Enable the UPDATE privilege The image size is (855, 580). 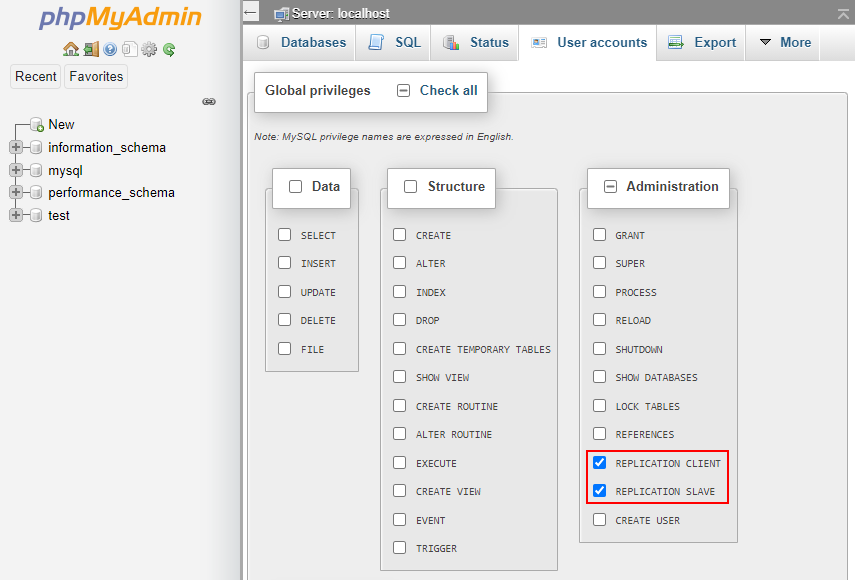pos(285,292)
